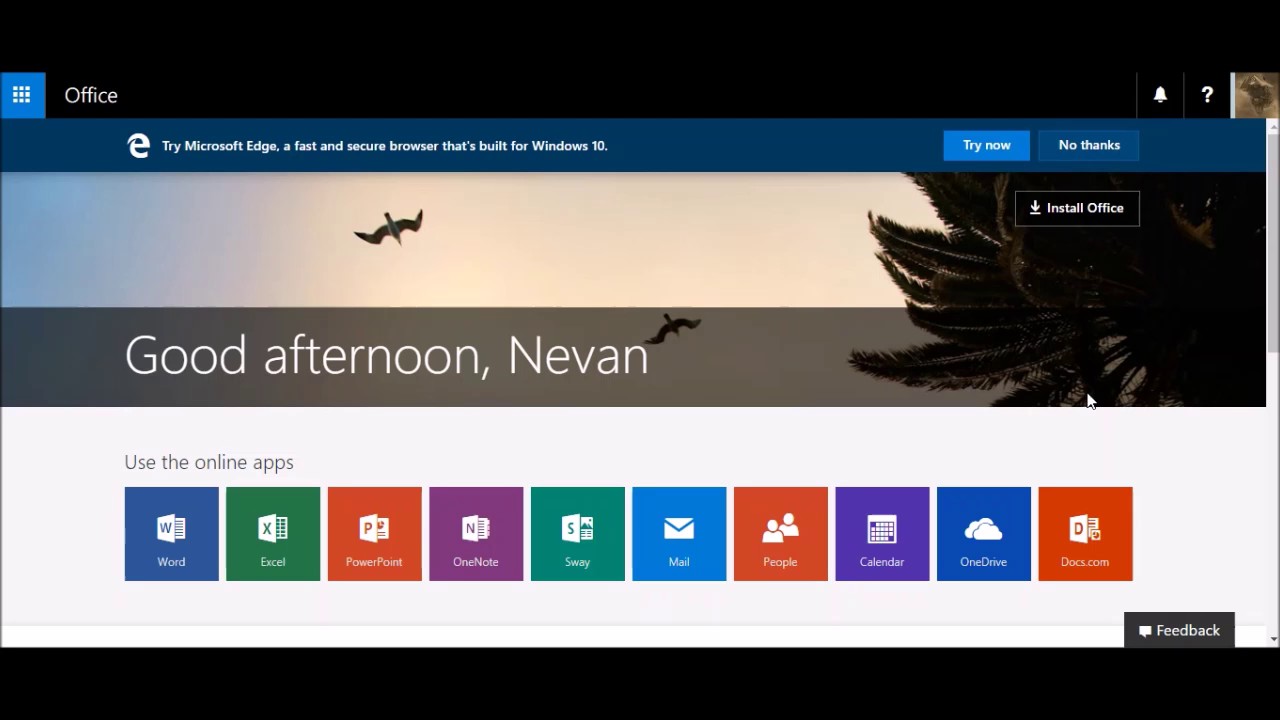Launch PowerPoint online
Screen dimensions: 1280x720
pos(374,534)
